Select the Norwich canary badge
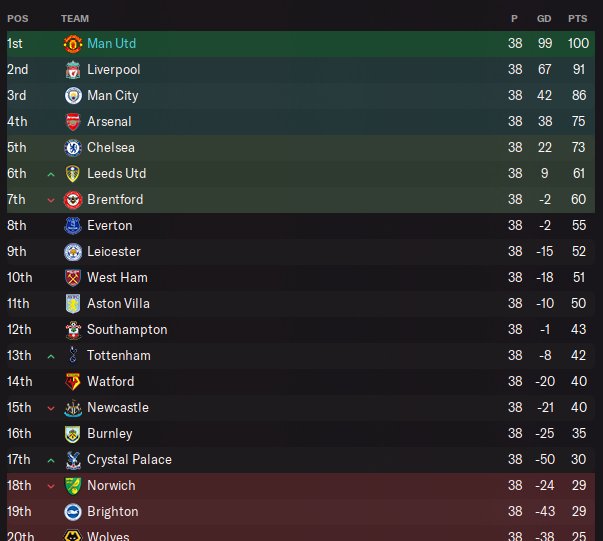The height and width of the screenshot is (541, 603). 73,486
